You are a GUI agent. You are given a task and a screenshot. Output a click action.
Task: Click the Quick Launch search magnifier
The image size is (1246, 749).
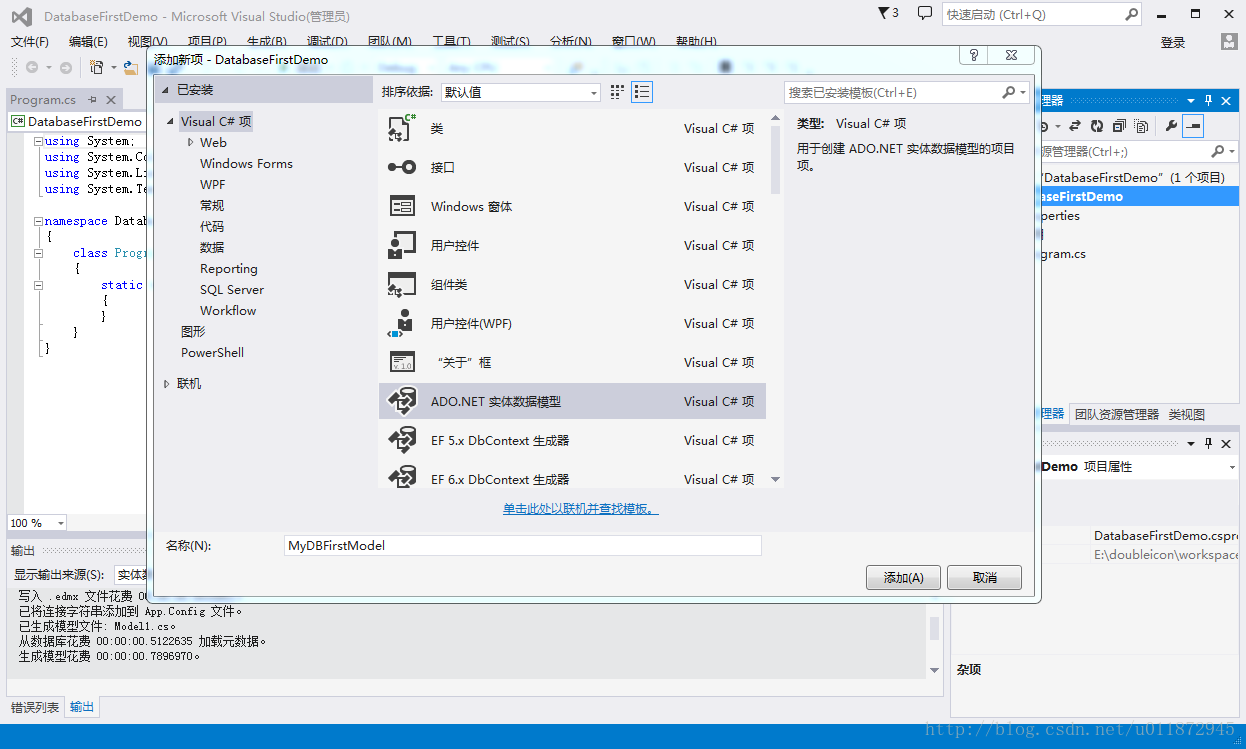click(1131, 14)
